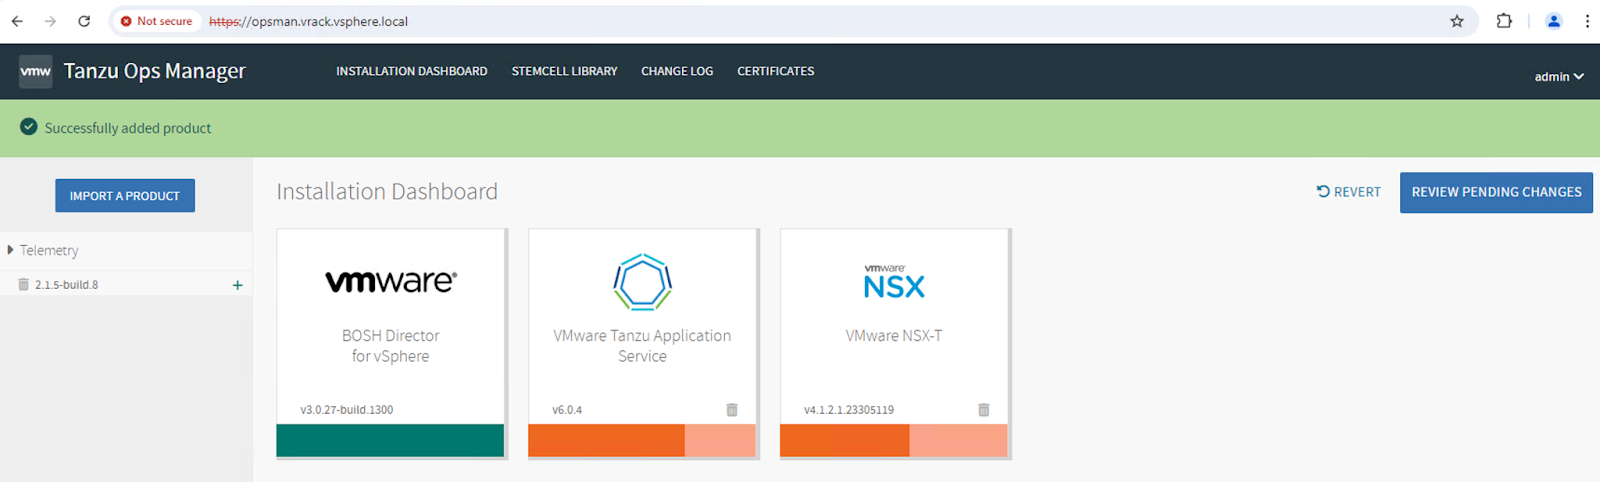Open the VMware NSX-T tile title

point(894,336)
